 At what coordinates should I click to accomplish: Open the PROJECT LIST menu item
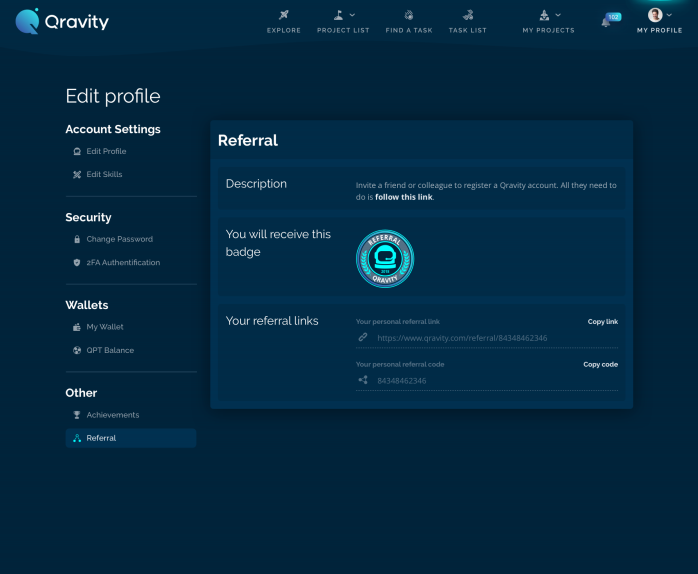[x=343, y=30]
